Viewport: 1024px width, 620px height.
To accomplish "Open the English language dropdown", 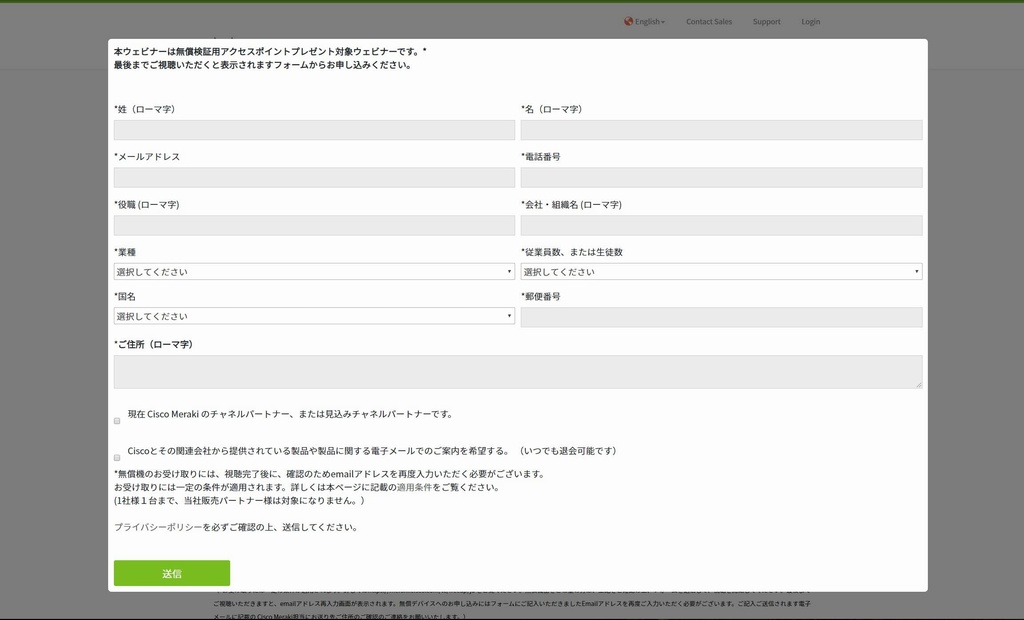I will coord(649,22).
